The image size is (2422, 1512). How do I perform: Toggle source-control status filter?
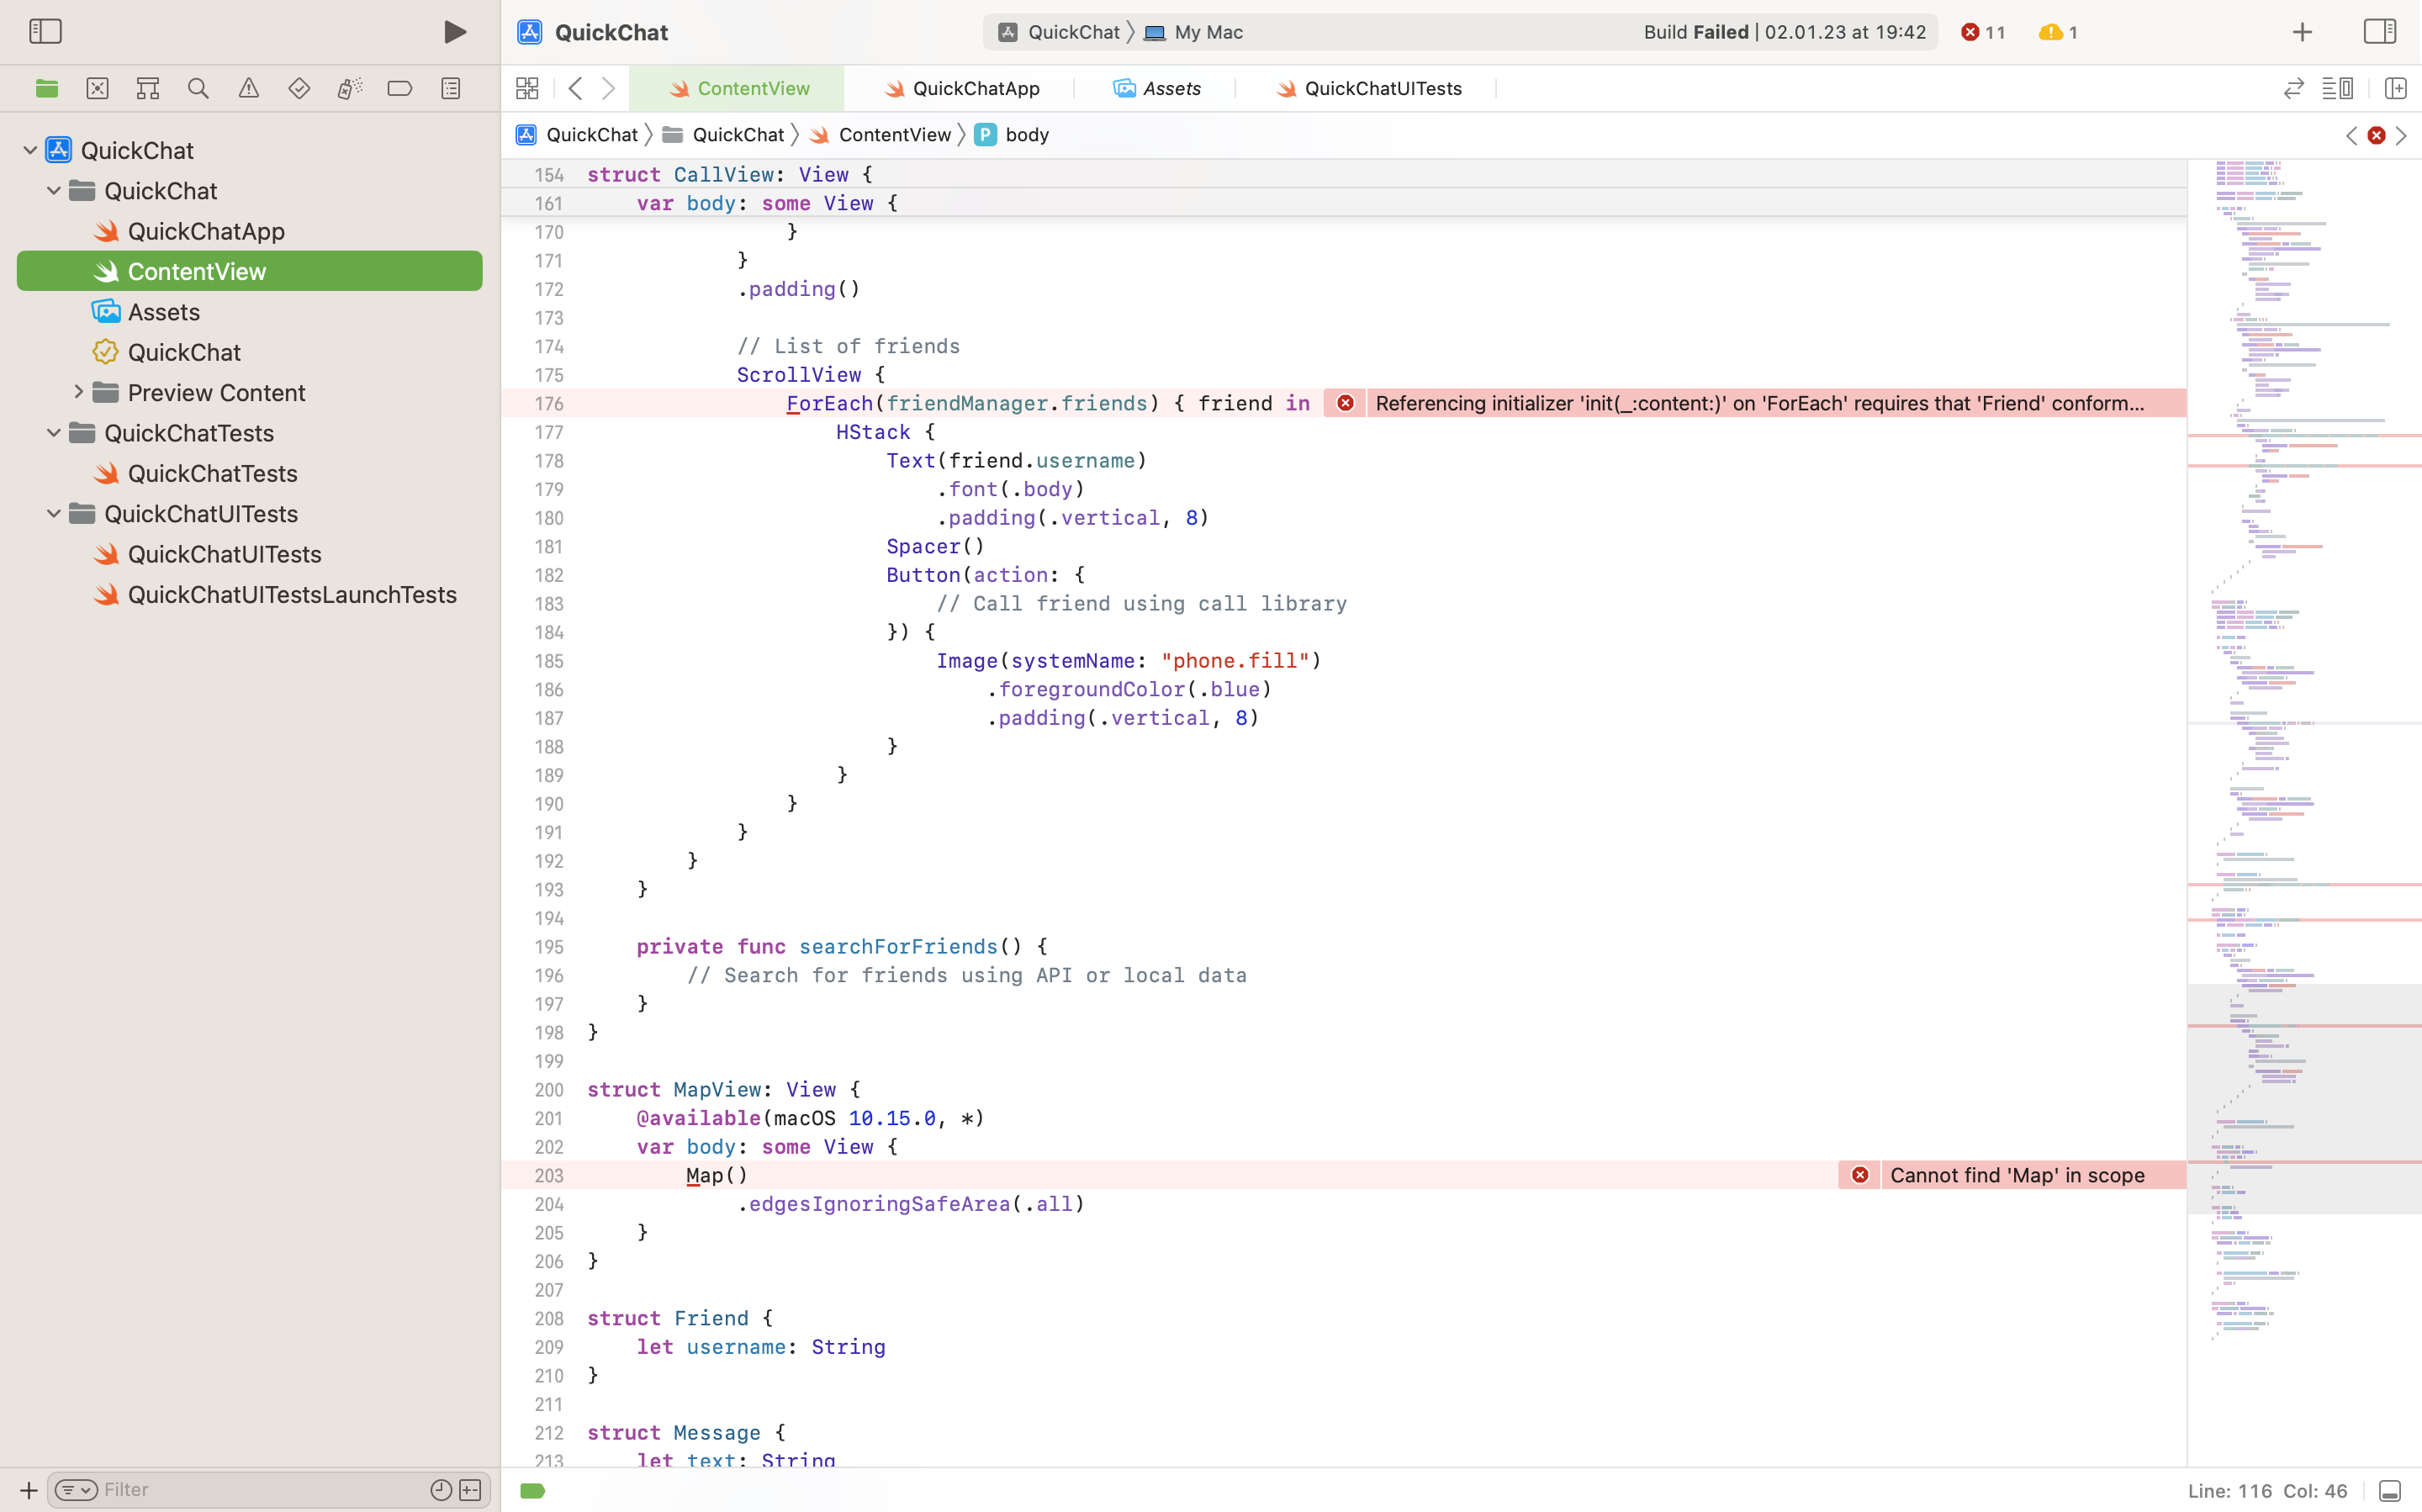[x=470, y=1490]
